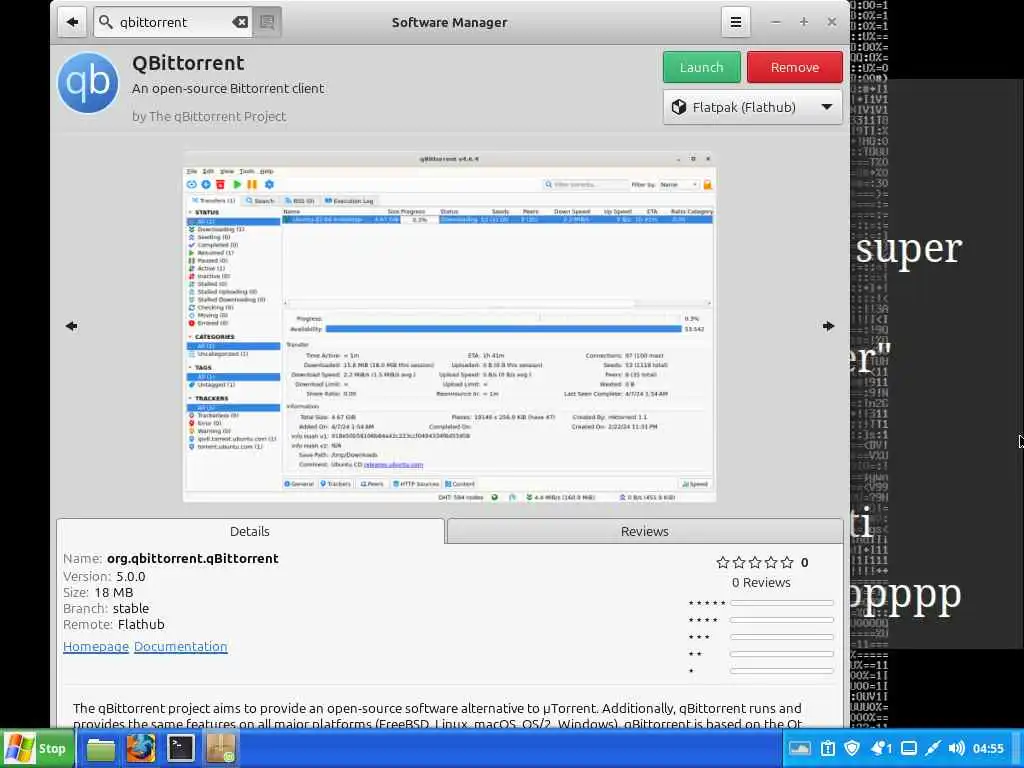Click the first system tray icon beside the clipboard
This screenshot has height=768, width=1024.
800,748
